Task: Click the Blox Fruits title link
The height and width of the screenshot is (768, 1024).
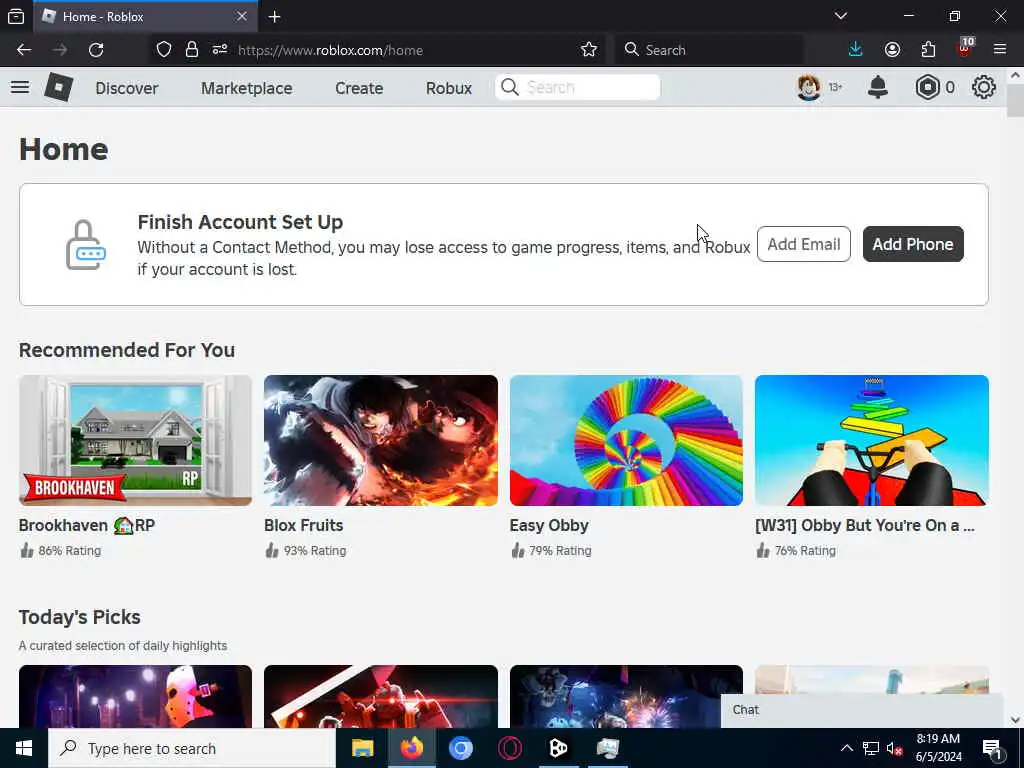Action: pos(304,525)
